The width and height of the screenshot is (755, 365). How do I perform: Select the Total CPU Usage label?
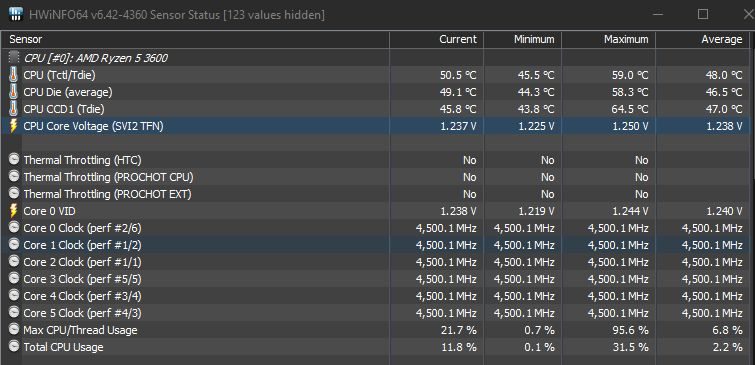(x=63, y=347)
